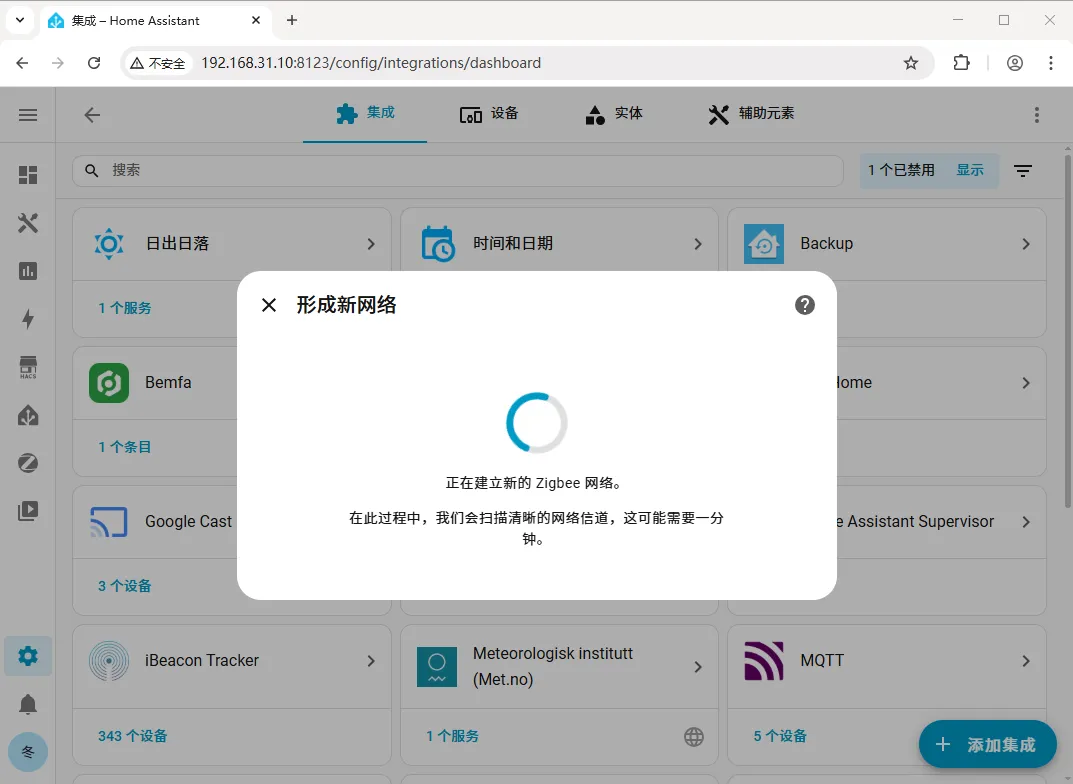This screenshot has width=1073, height=784.
Task: Click the cloud globe icon on Met.no card
Action: [694, 737]
